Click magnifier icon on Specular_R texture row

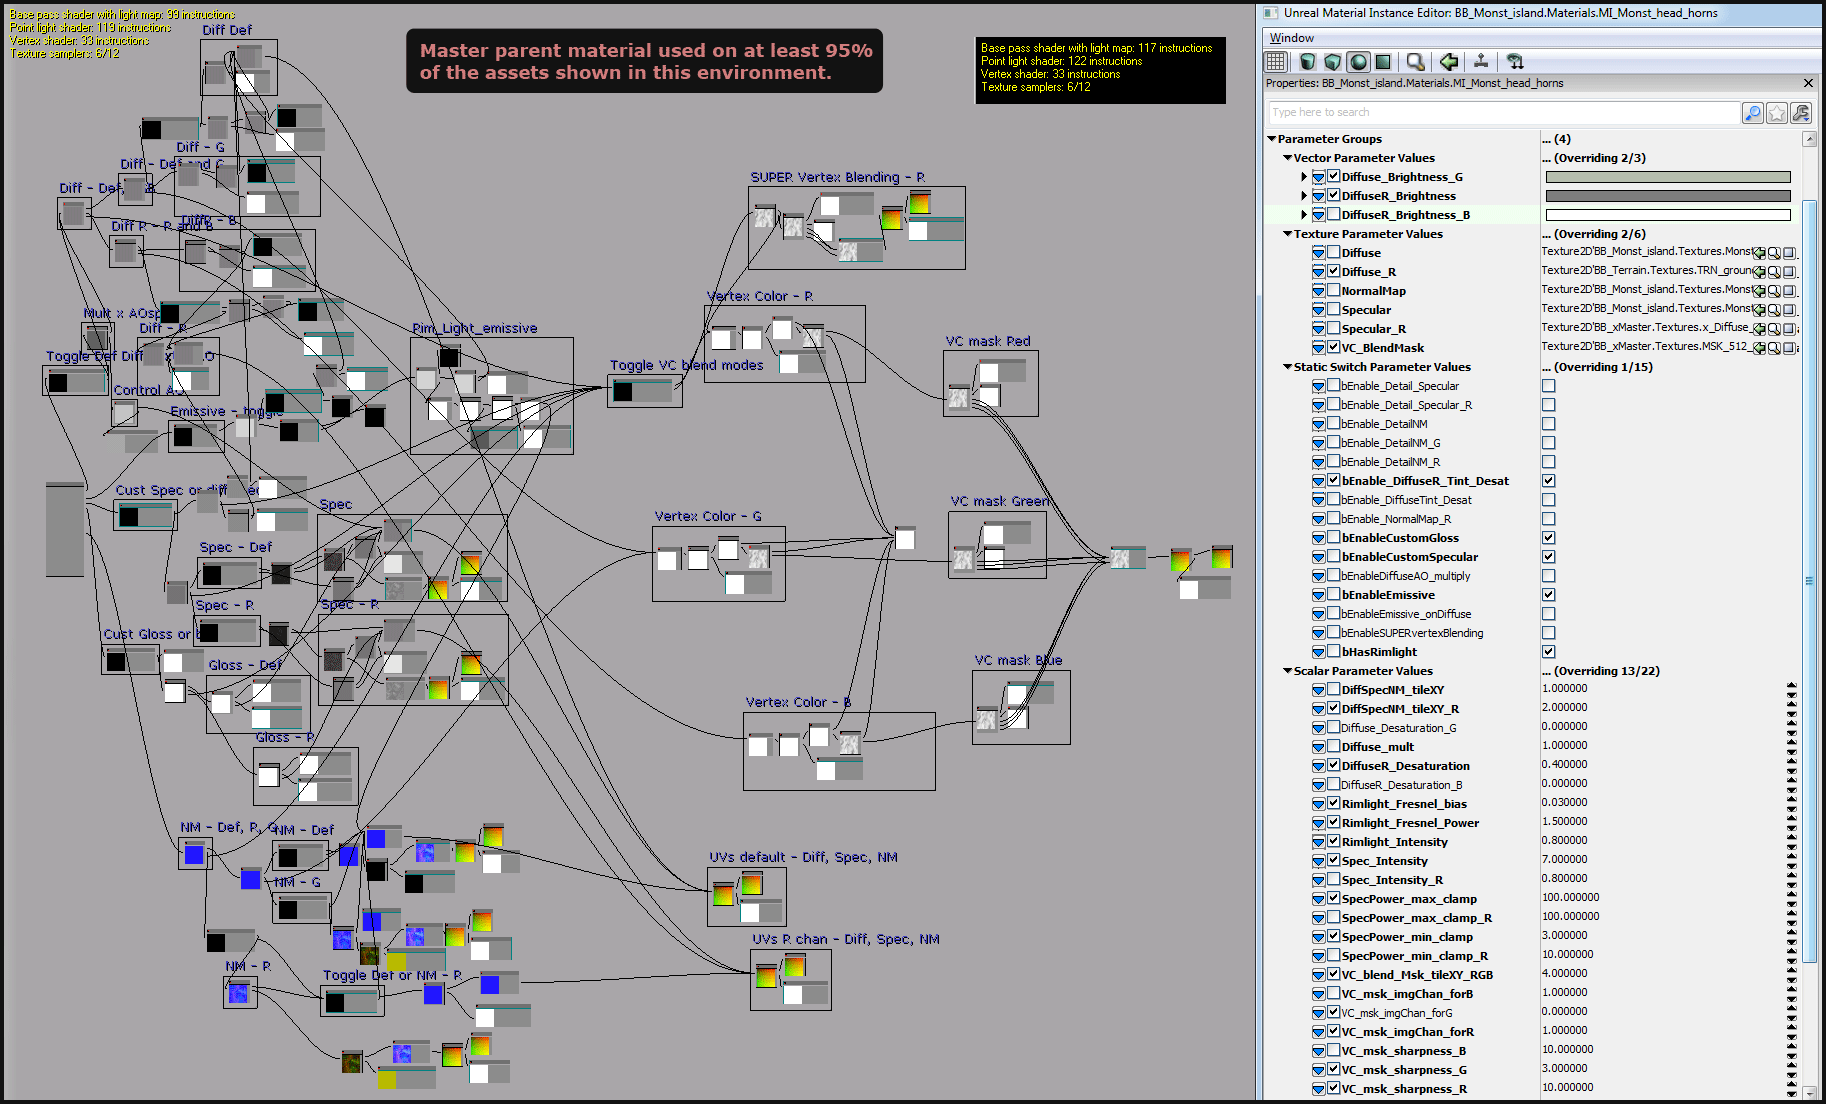click(x=1774, y=329)
